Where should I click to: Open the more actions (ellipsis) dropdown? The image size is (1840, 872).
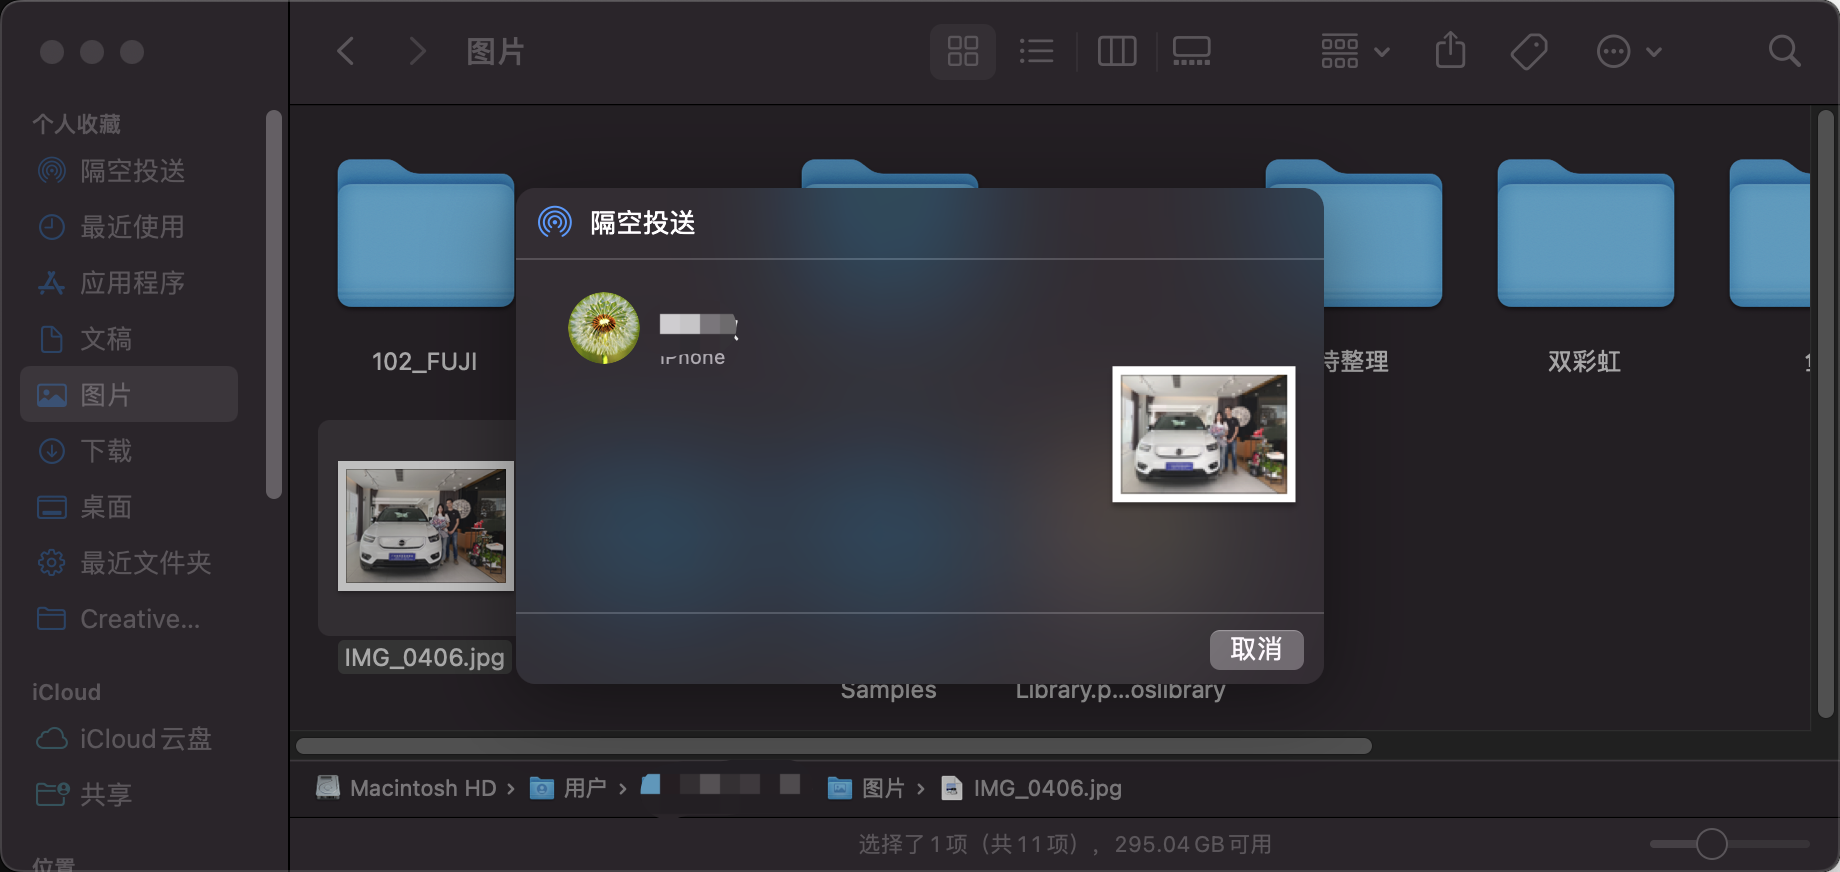pos(1628,51)
